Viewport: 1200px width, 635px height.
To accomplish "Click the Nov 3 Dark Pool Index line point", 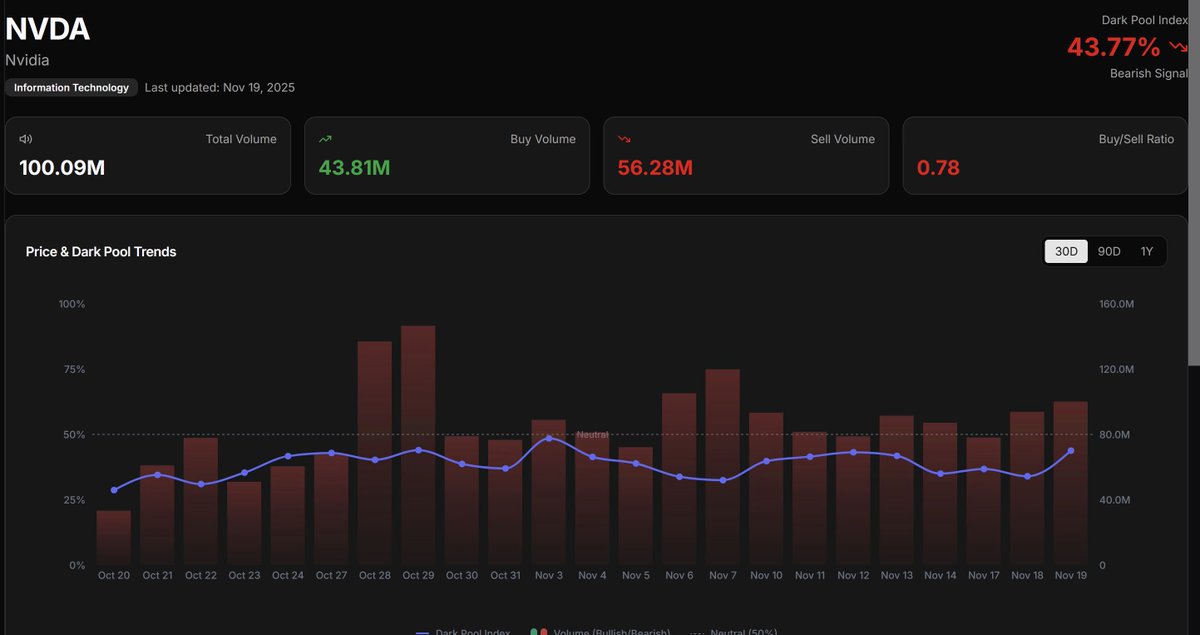I will pos(549,438).
